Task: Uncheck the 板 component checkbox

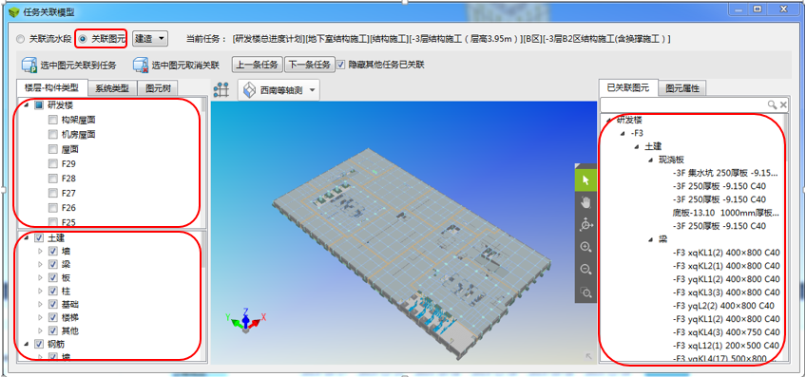Action: (x=52, y=278)
